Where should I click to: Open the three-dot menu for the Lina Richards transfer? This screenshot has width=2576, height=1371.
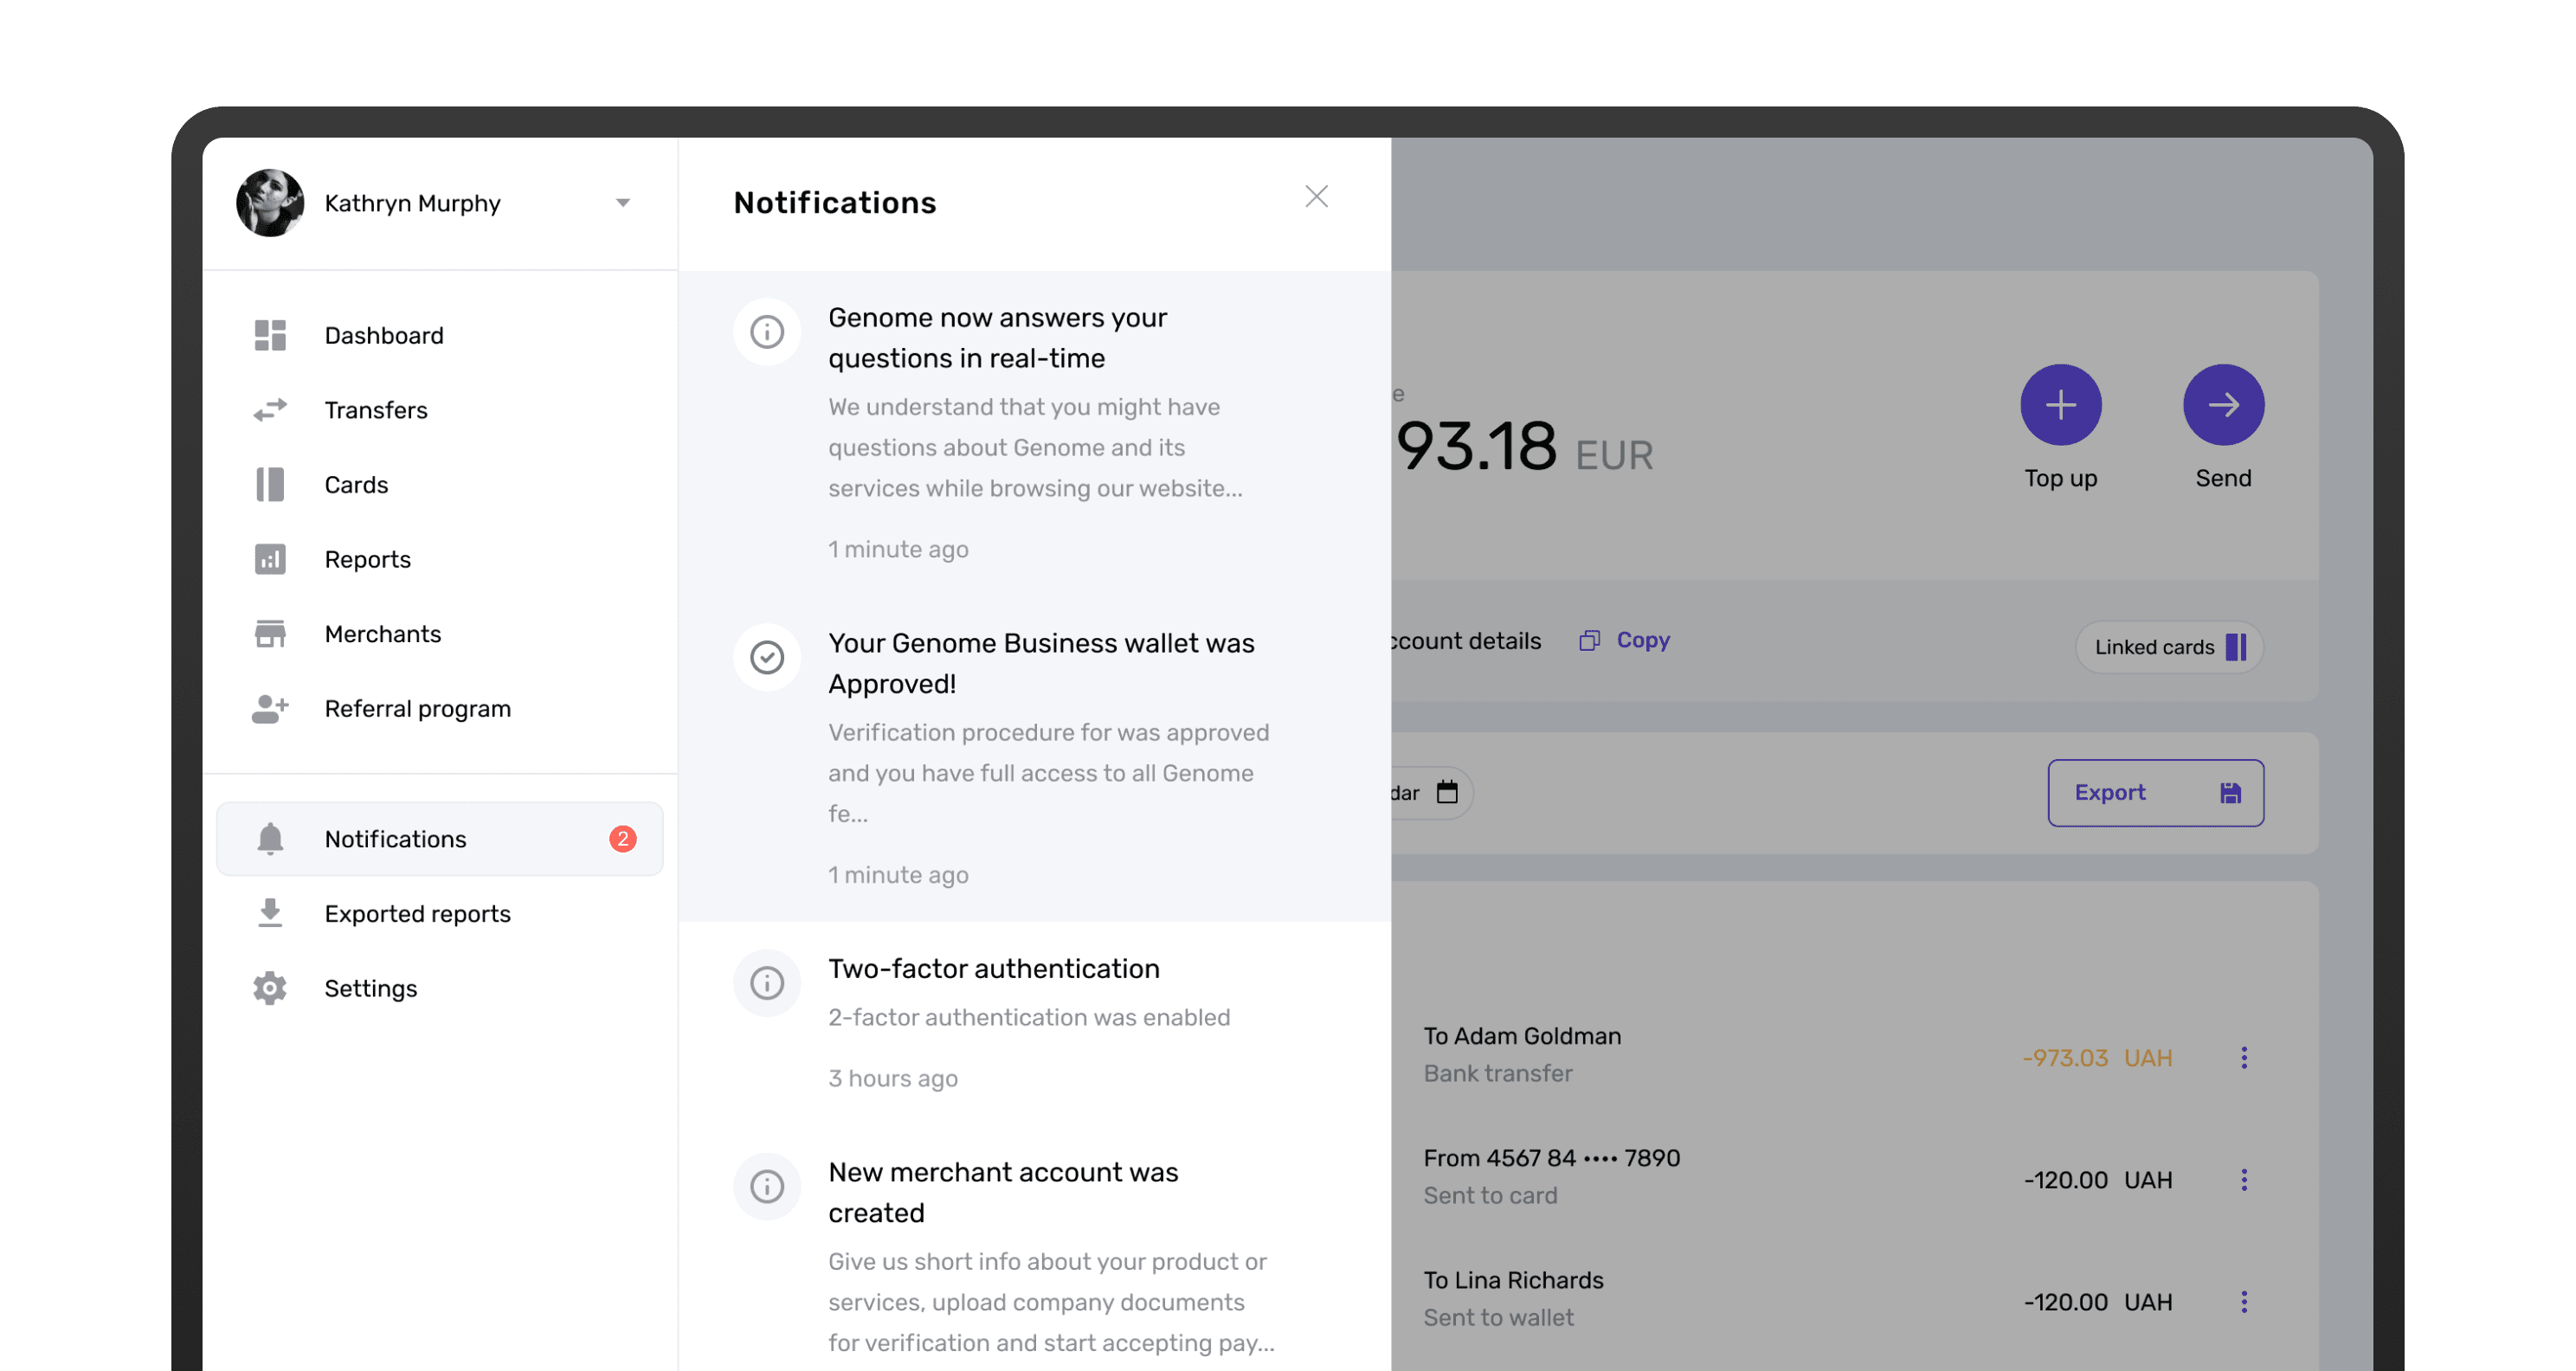click(2245, 1301)
